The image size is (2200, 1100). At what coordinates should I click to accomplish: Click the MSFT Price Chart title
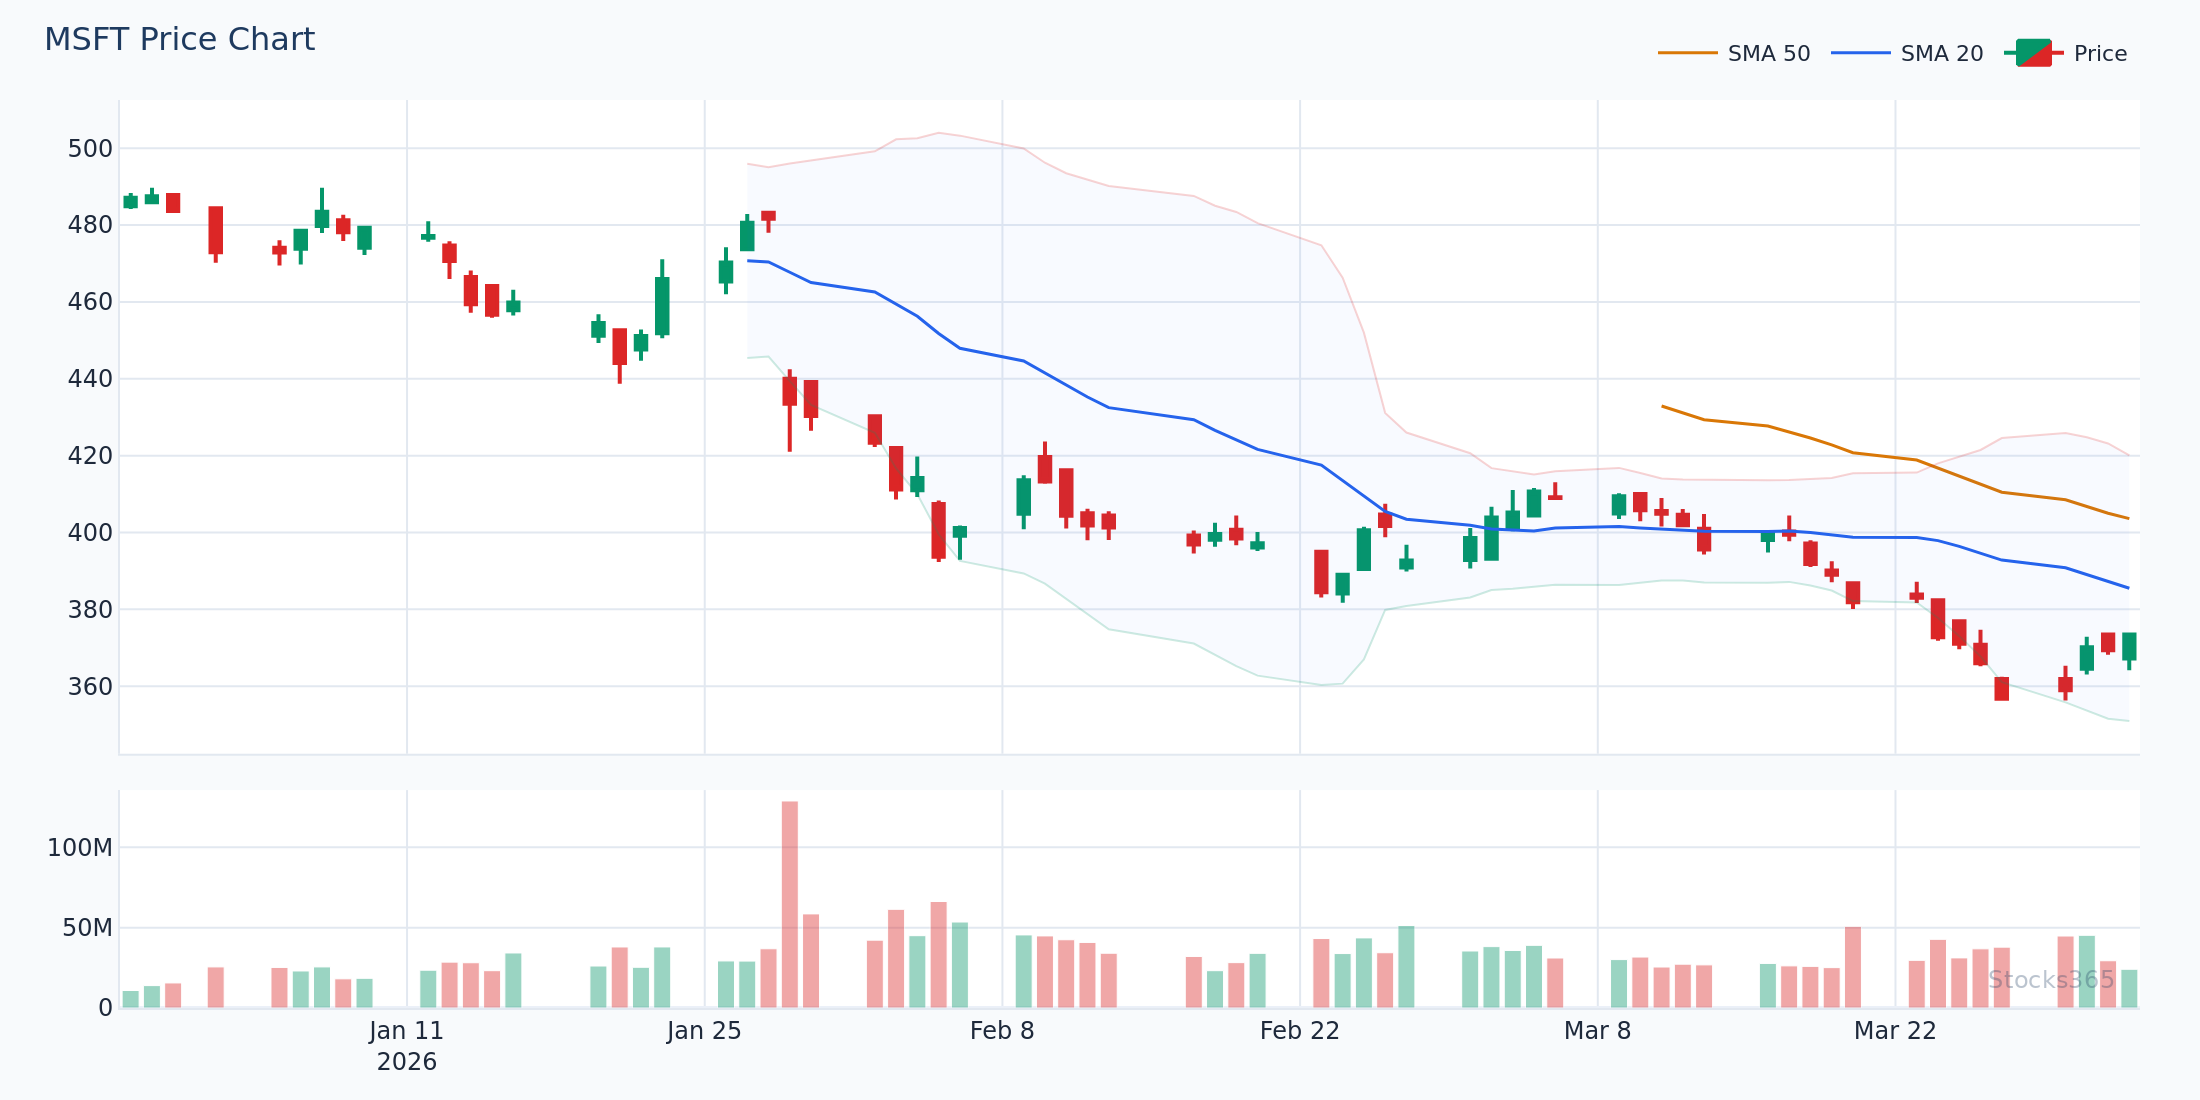[180, 40]
